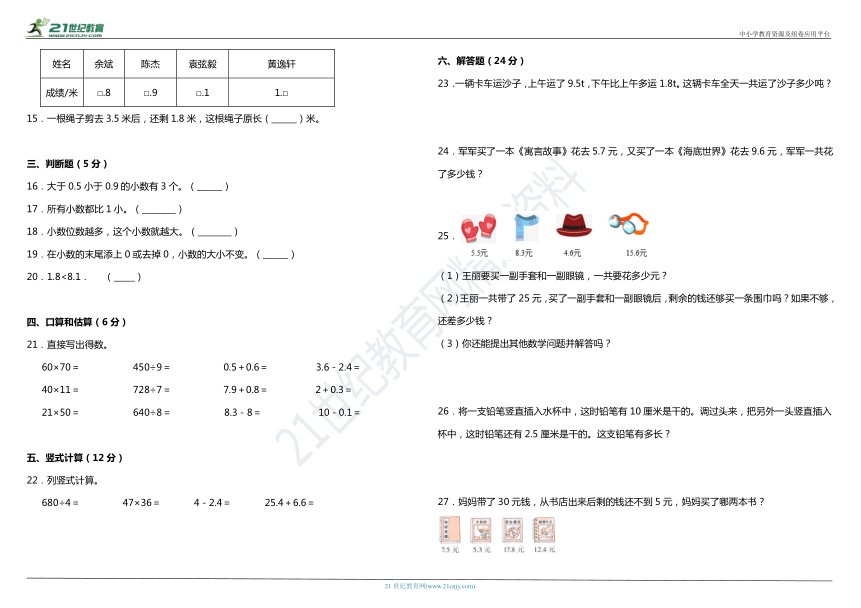Click the red hat picture priced 4.6元
Image resolution: width=861 pixels, height=608 pixels.
pyautogui.click(x=574, y=226)
